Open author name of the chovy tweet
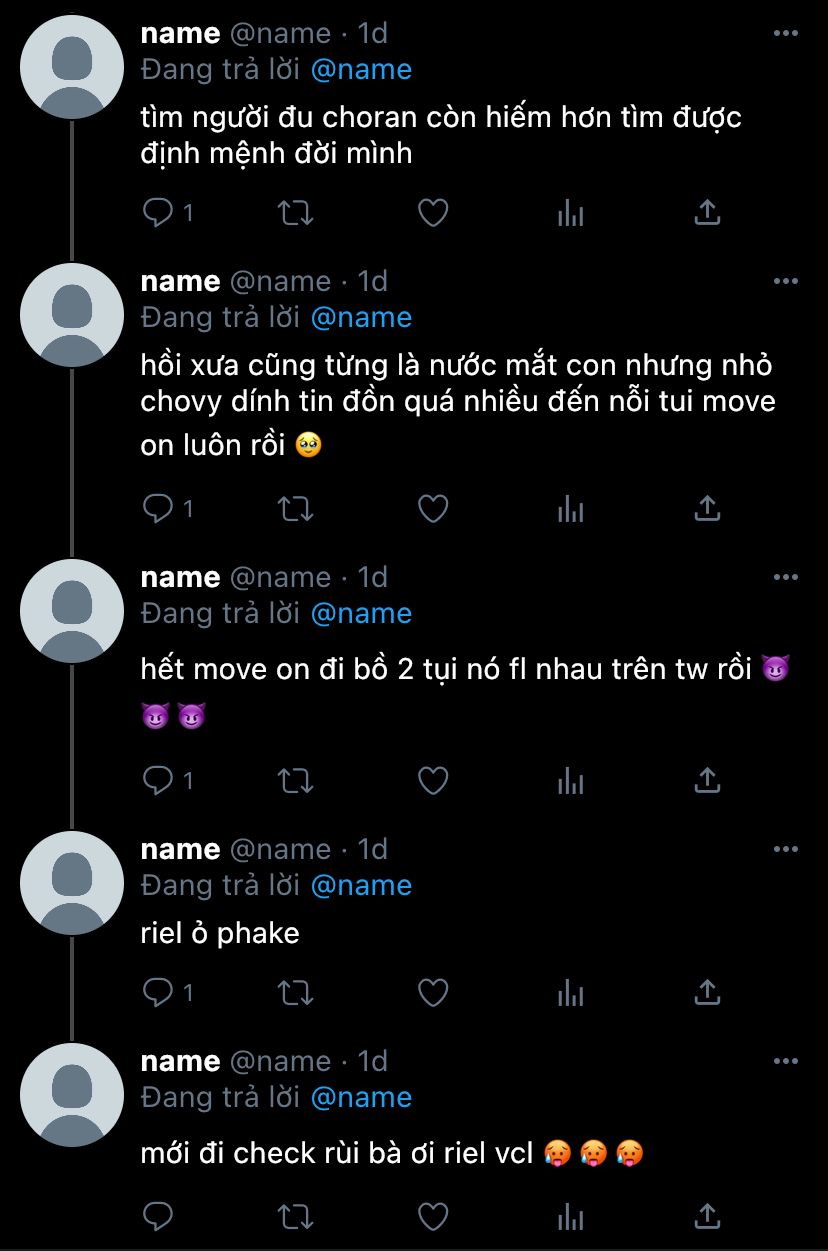828x1251 pixels. (x=180, y=281)
